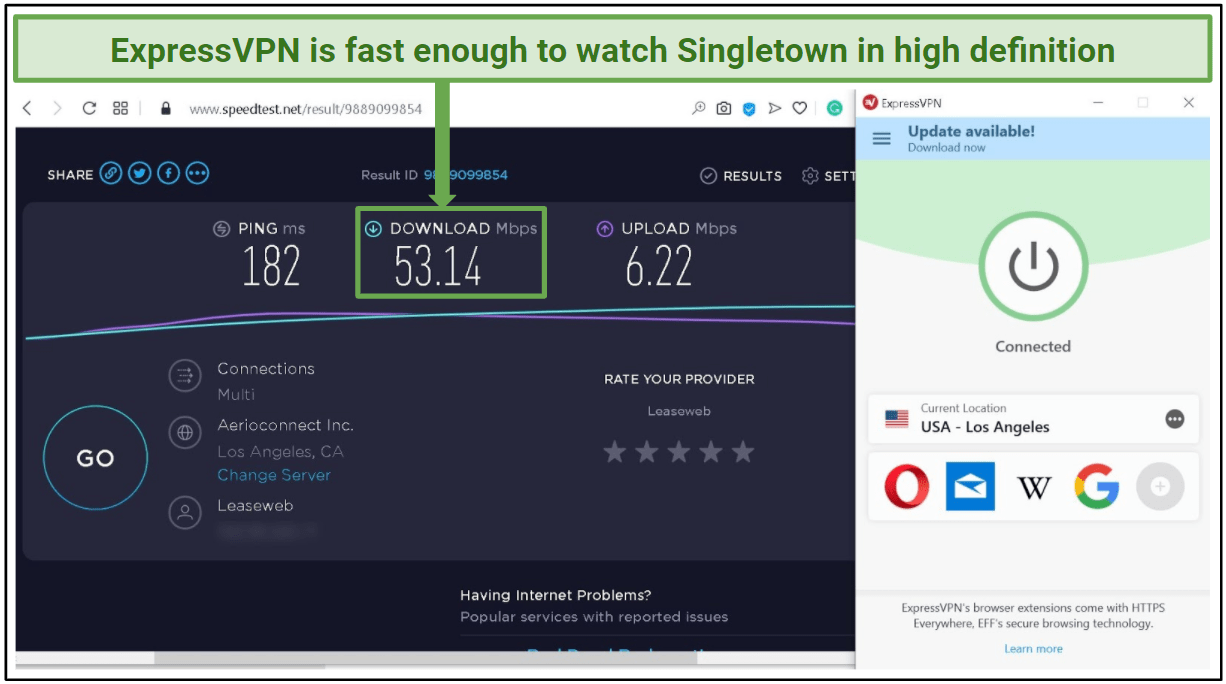Copy result link via share link icon
Screen dimensions: 1226x684
111,174
